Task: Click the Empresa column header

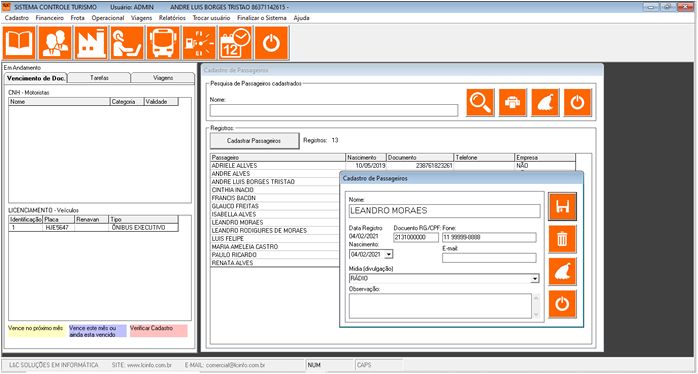Action: 545,158
